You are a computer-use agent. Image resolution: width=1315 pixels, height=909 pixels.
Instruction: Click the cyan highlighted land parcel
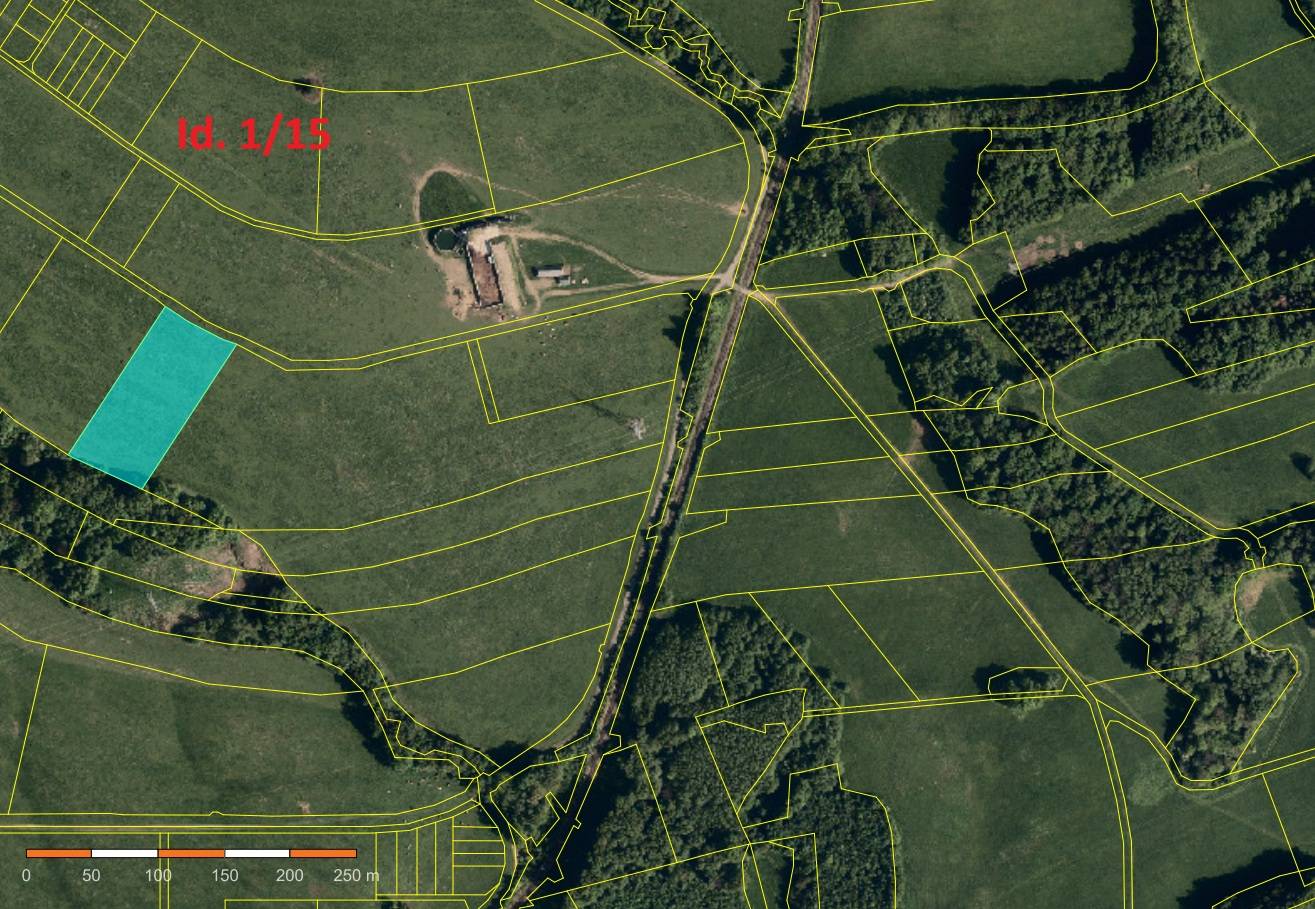(152, 397)
